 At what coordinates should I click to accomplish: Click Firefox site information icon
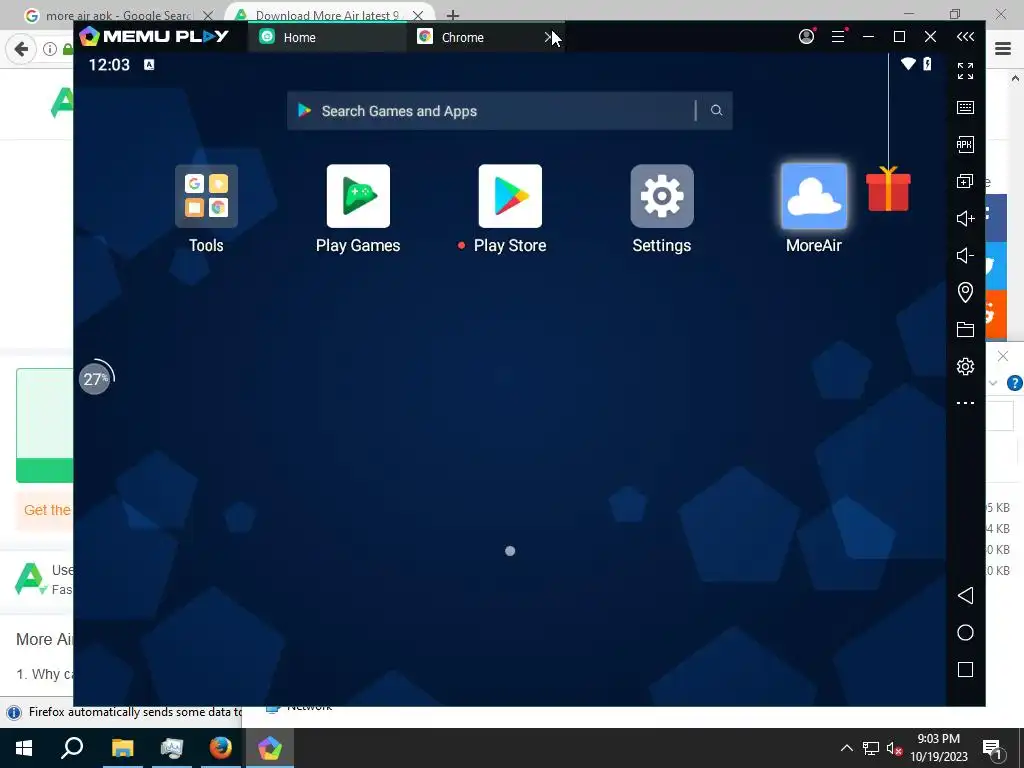coord(50,49)
